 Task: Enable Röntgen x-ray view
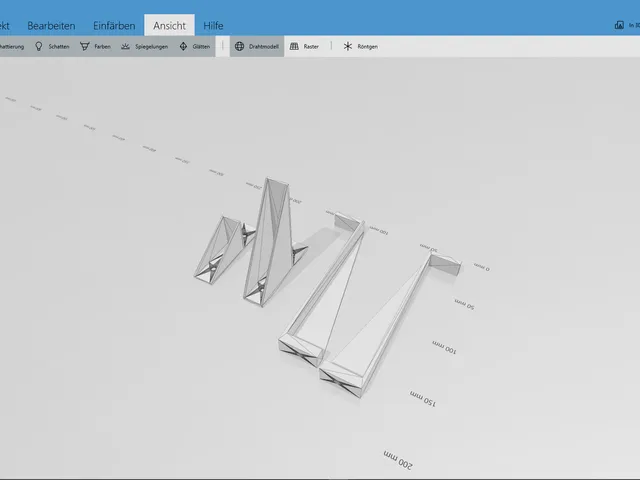(x=360, y=46)
